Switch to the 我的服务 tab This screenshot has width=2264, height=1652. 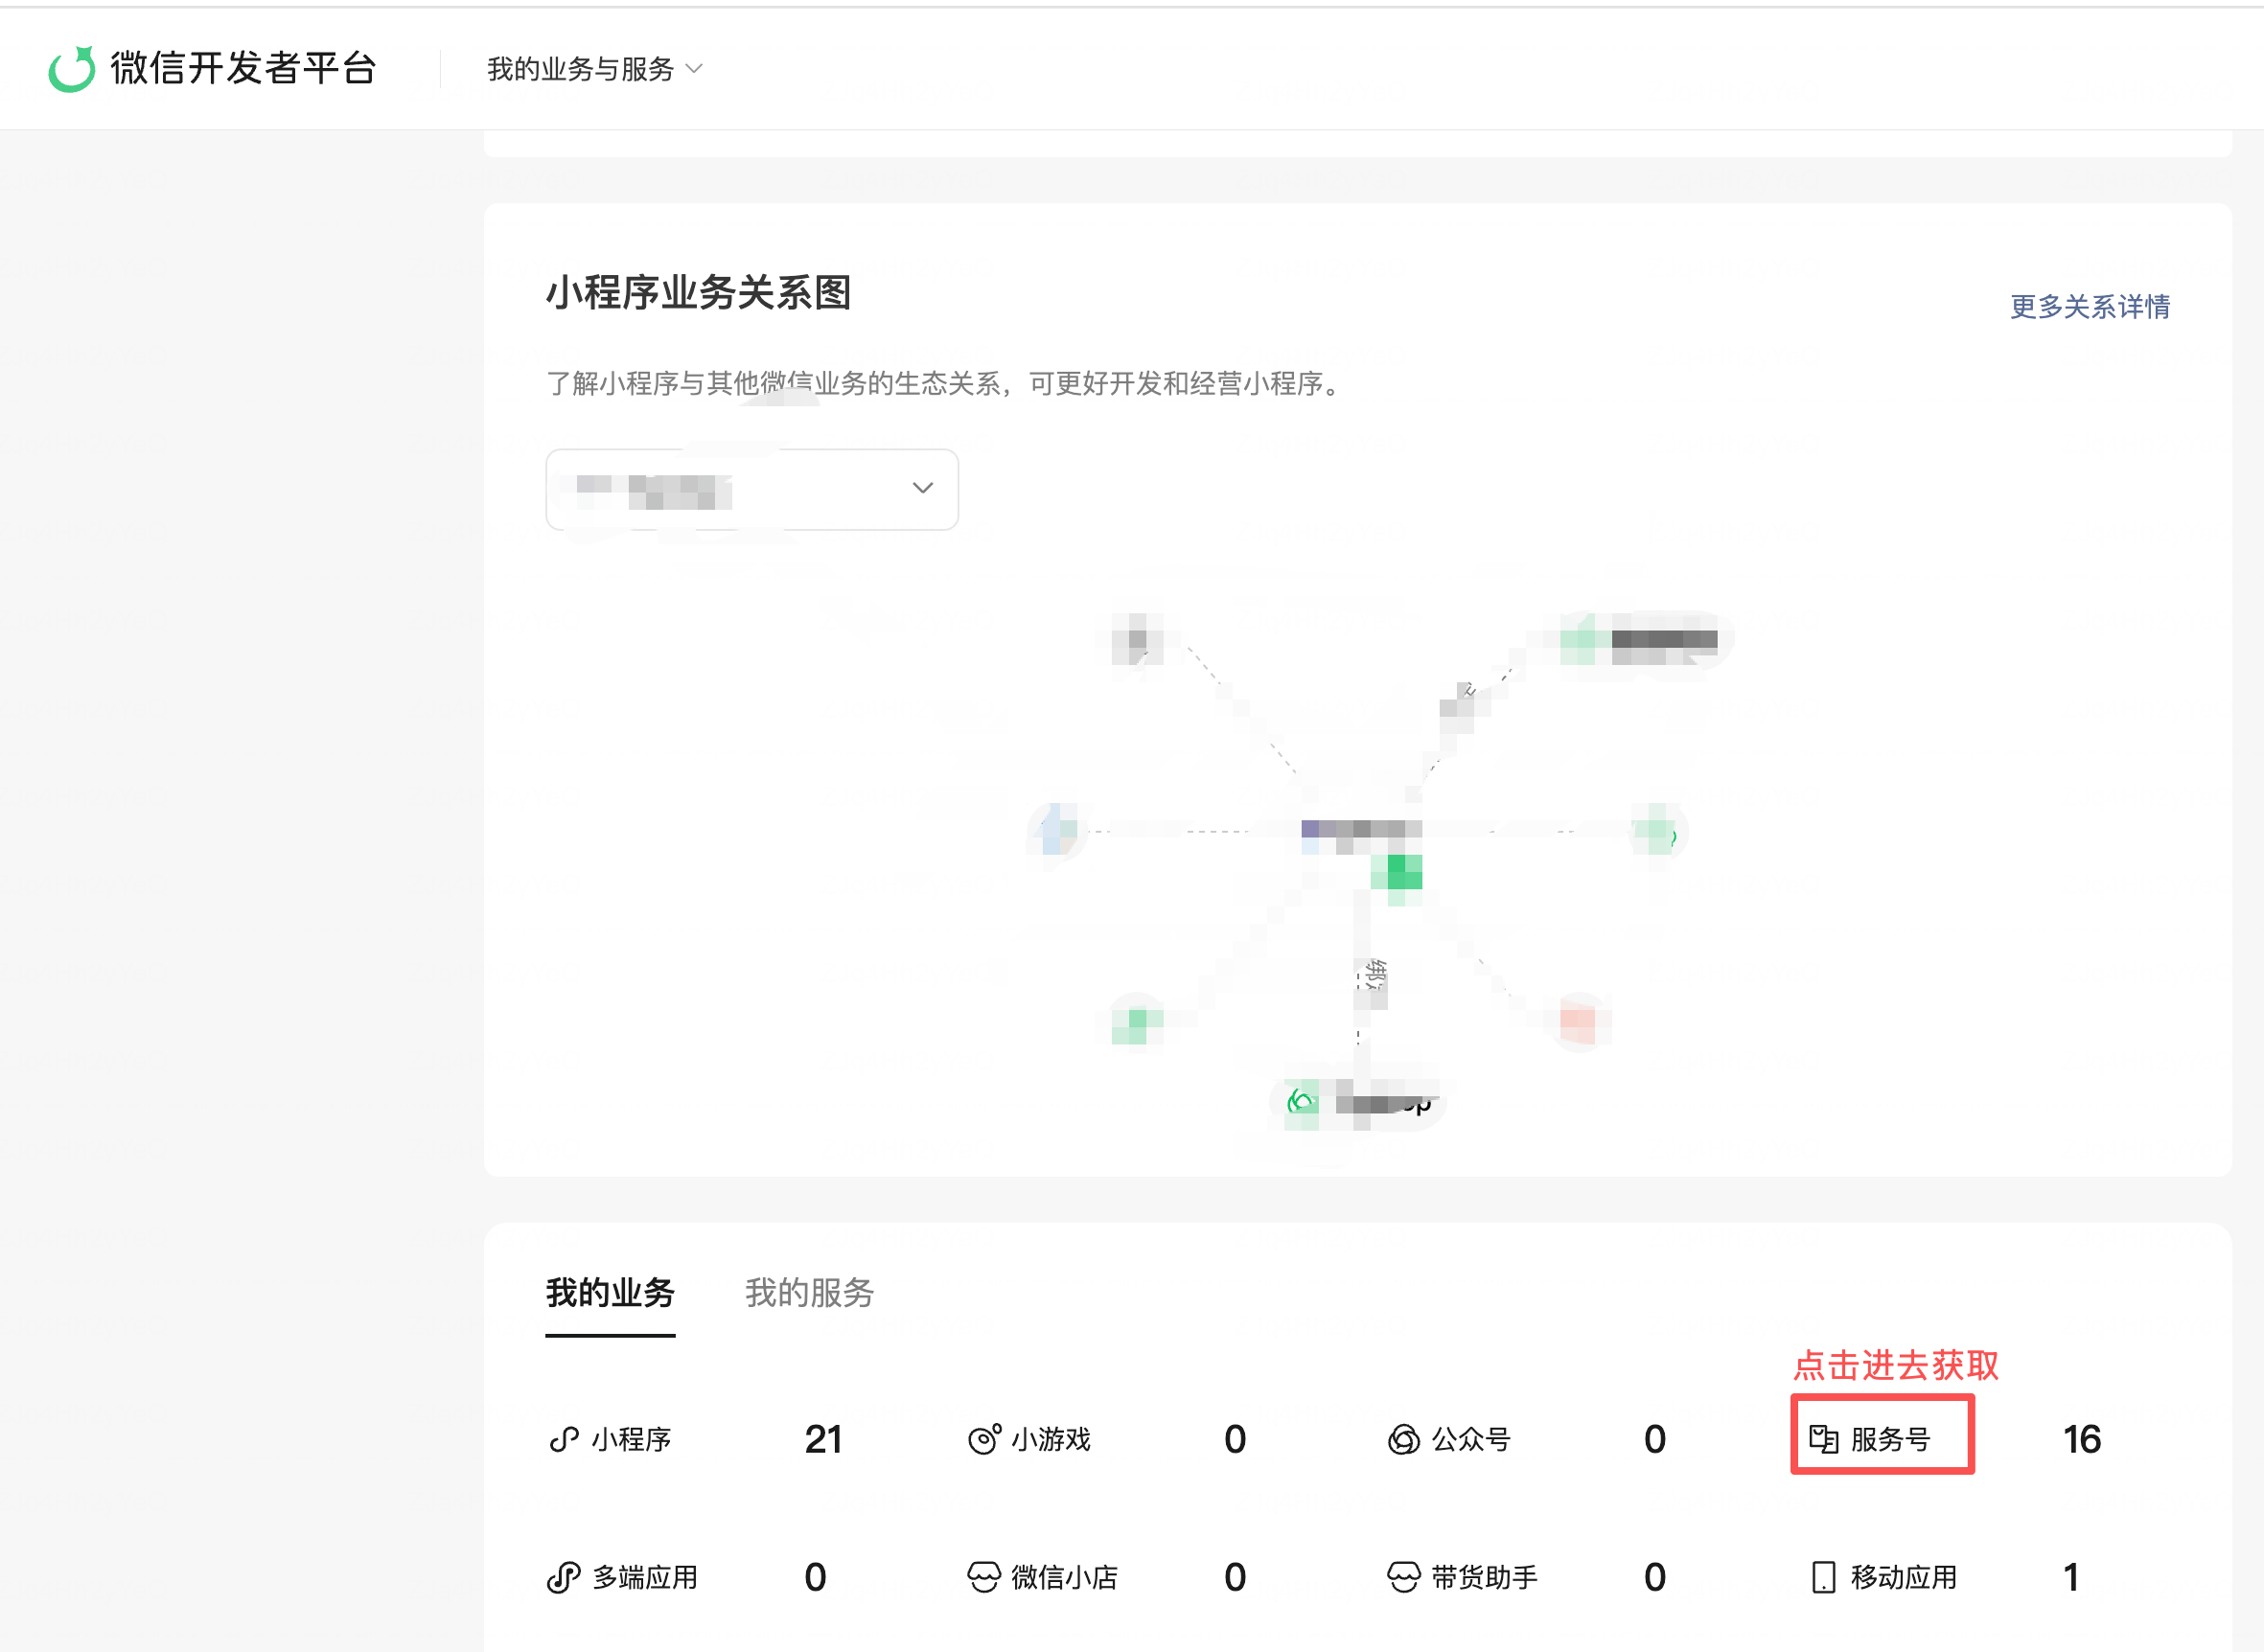[x=809, y=1293]
